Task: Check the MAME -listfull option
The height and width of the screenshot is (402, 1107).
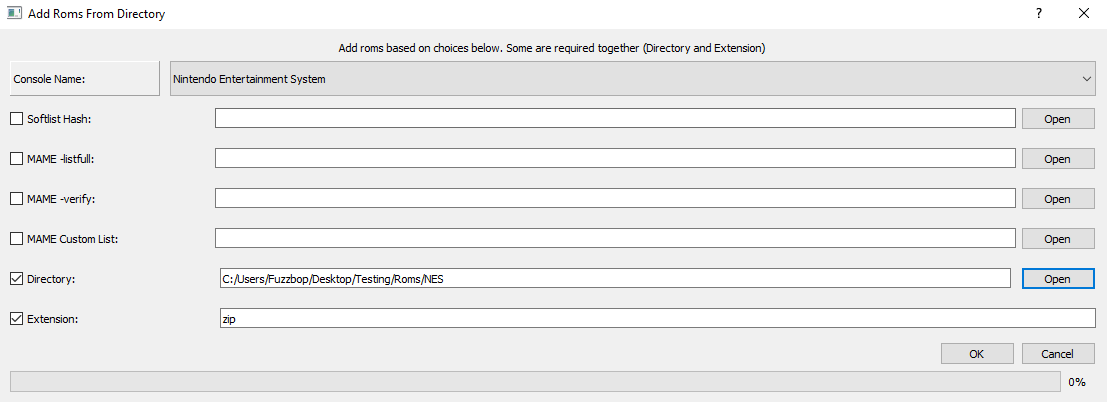Action: [x=16, y=159]
